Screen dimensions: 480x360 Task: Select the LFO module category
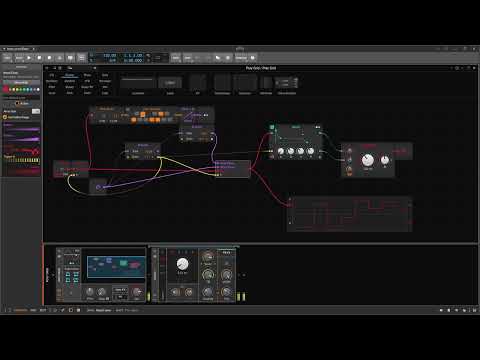(x=87, y=81)
